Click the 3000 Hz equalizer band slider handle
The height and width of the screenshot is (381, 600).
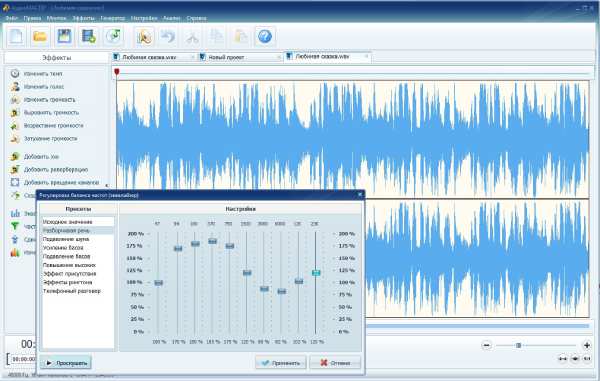click(x=264, y=289)
